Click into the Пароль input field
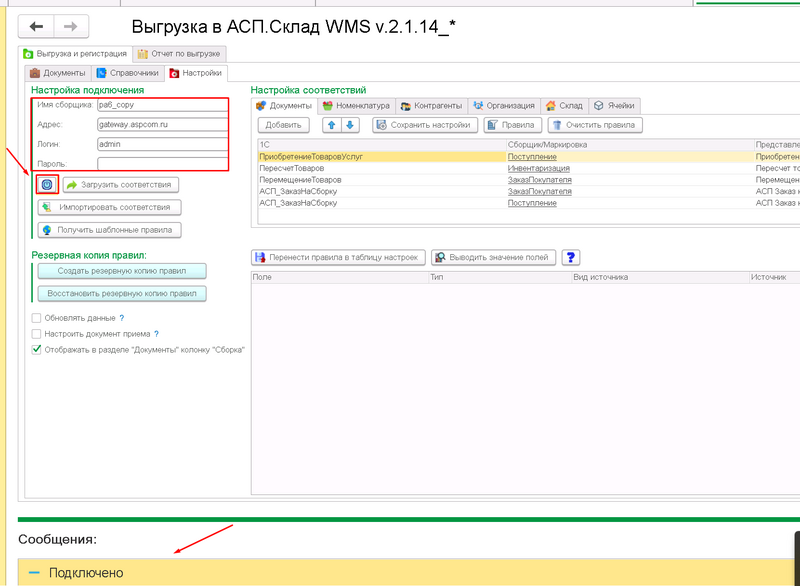This screenshot has width=800, height=586. tap(163, 164)
